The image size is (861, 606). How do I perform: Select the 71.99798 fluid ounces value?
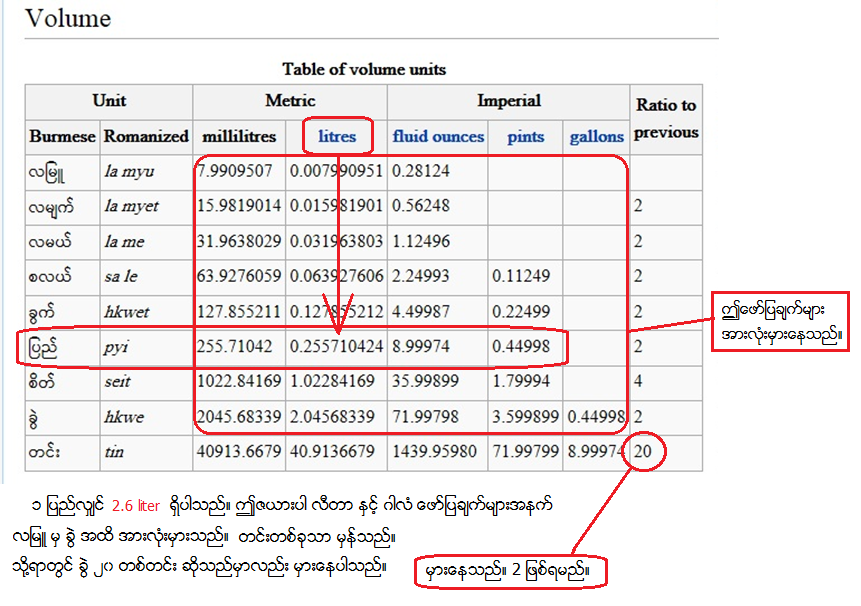425,416
